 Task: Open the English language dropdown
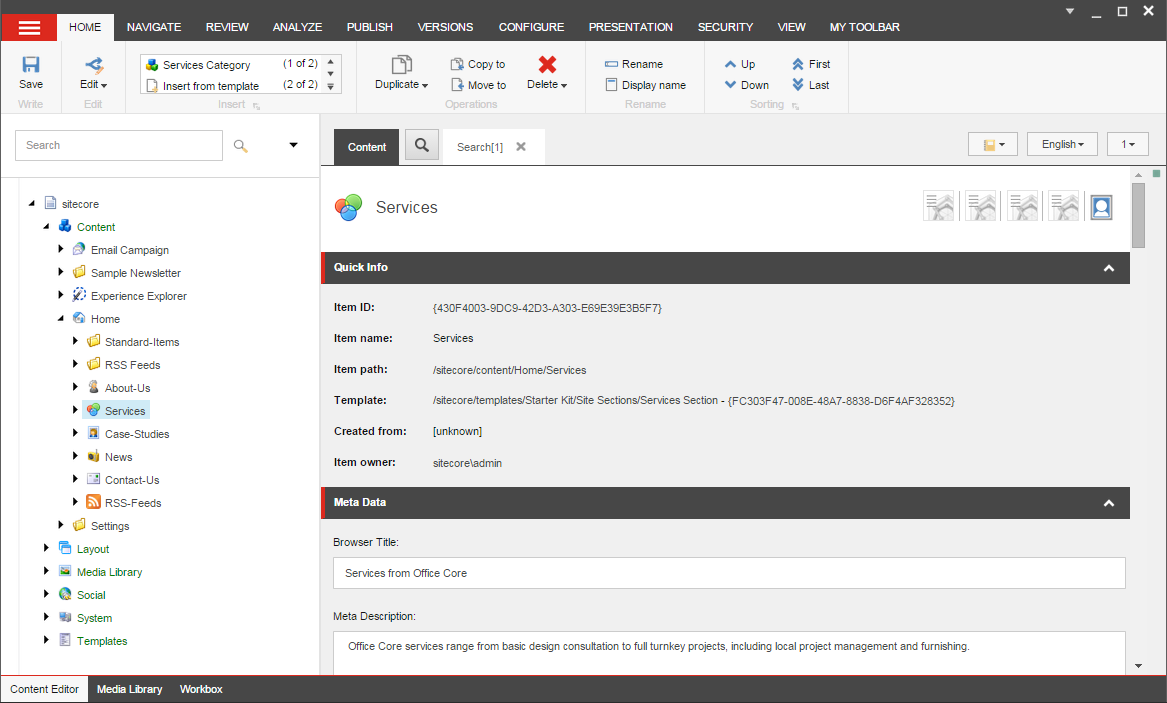coord(1062,144)
